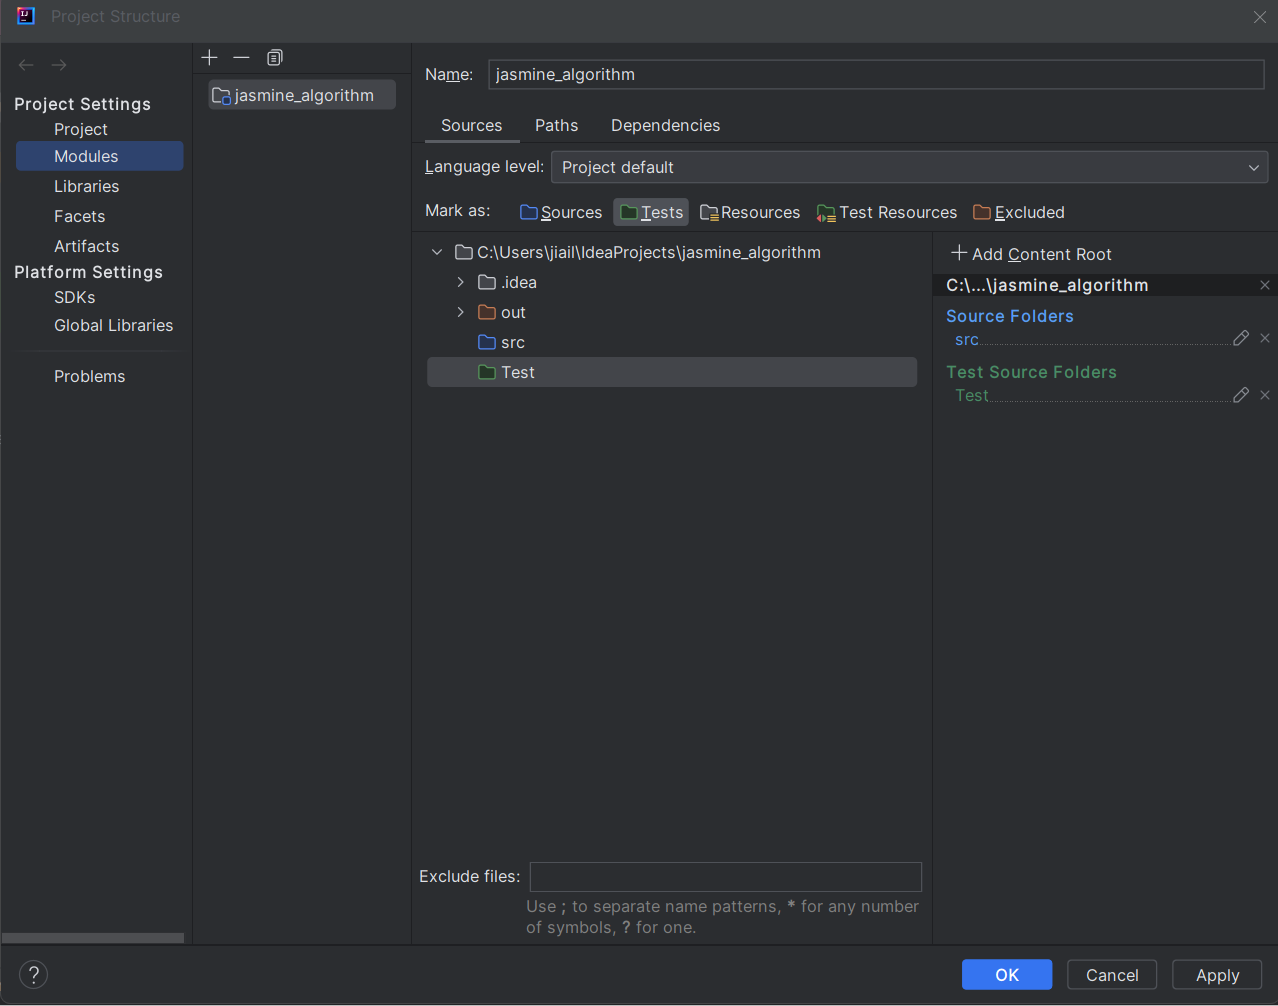Select the src folder in tree

pyautogui.click(x=672, y=342)
